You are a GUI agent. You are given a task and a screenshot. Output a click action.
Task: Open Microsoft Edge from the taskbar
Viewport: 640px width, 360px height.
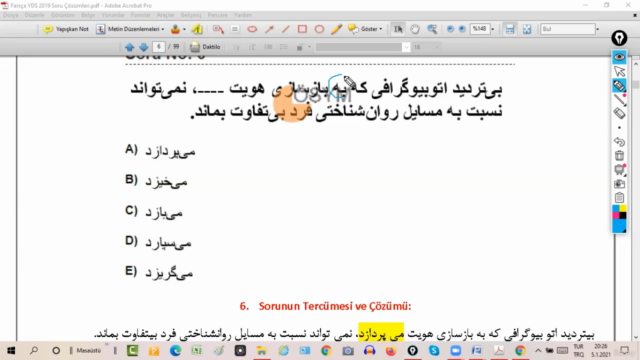[176, 351]
